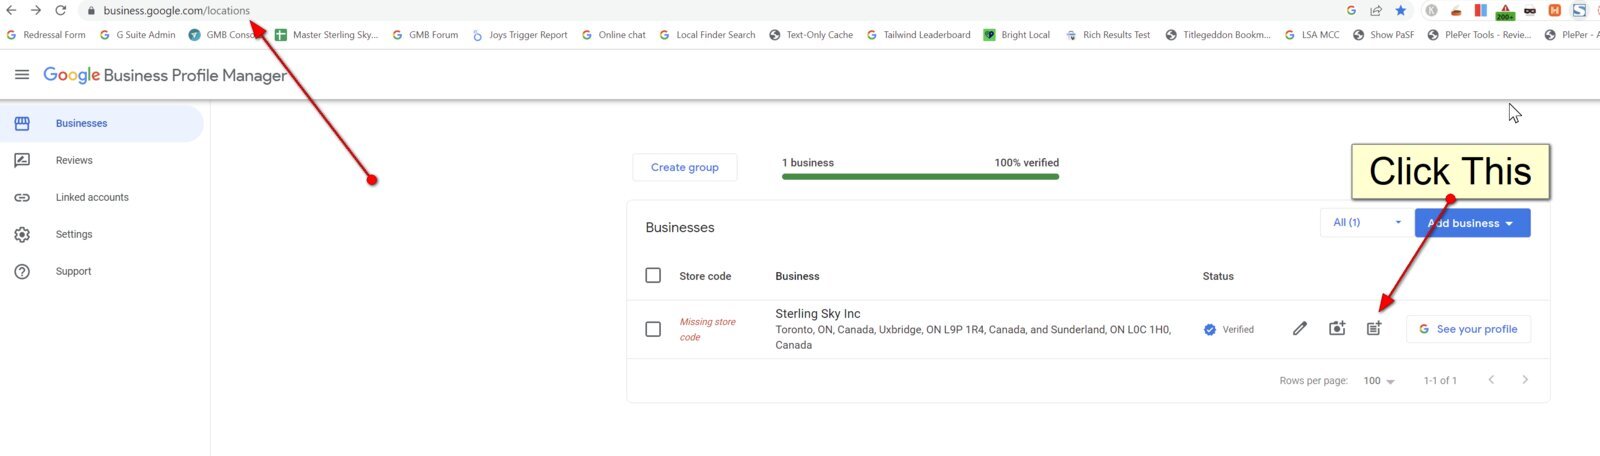
Task: Open Settings in the sidebar
Action: pos(101,235)
